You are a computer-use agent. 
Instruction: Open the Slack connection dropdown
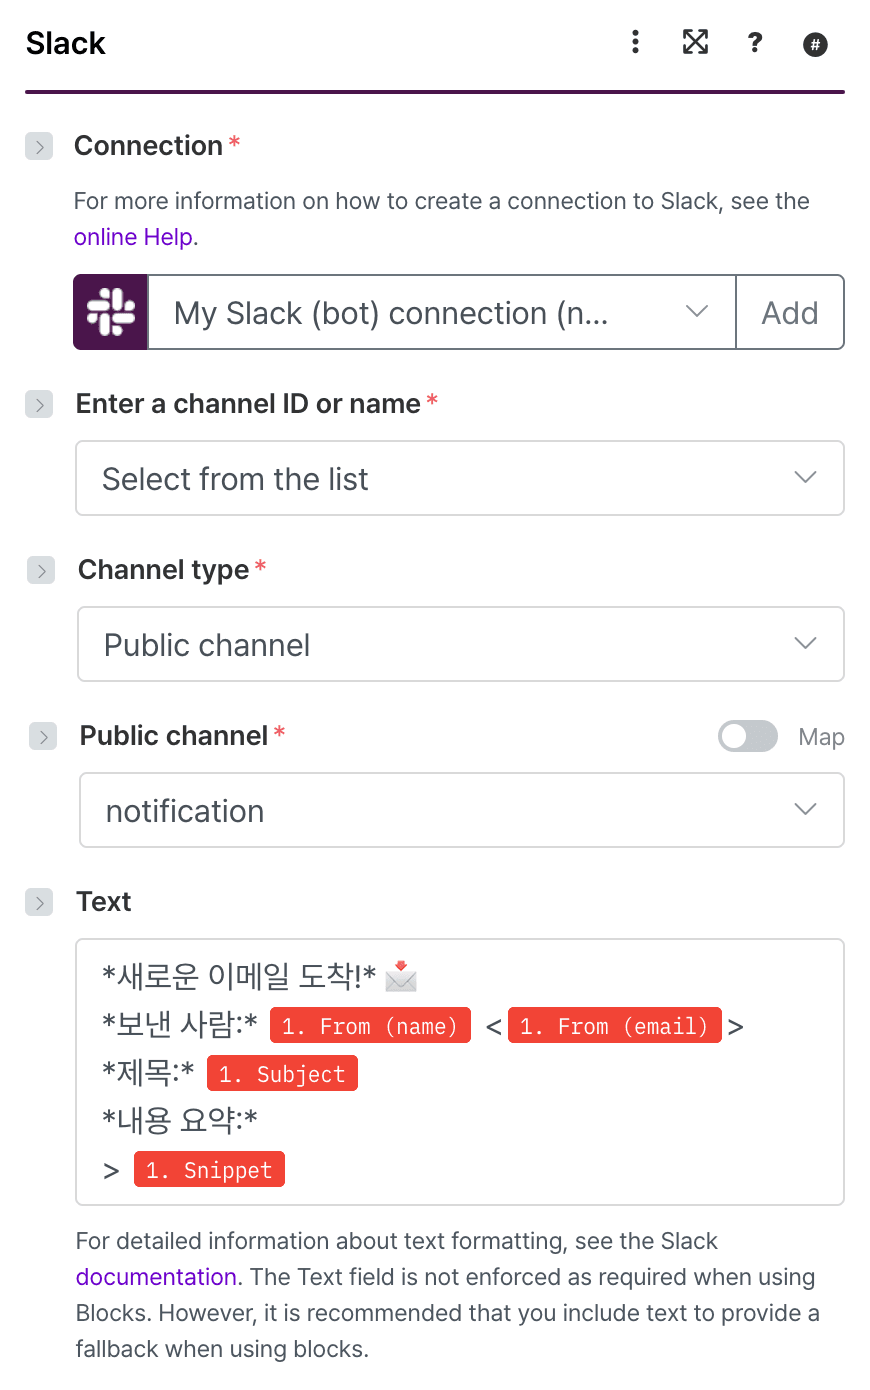(440, 312)
